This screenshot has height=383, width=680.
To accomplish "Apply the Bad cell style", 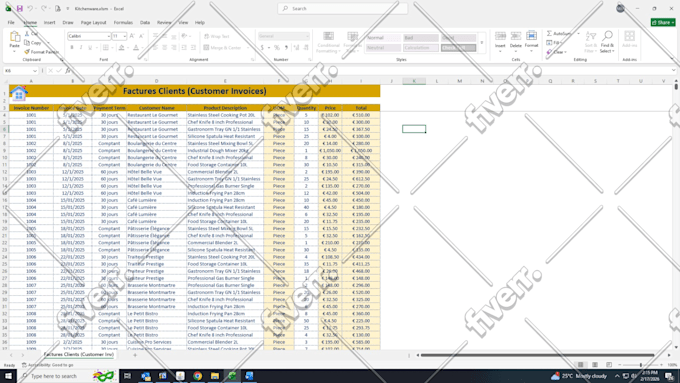I will click(421, 38).
